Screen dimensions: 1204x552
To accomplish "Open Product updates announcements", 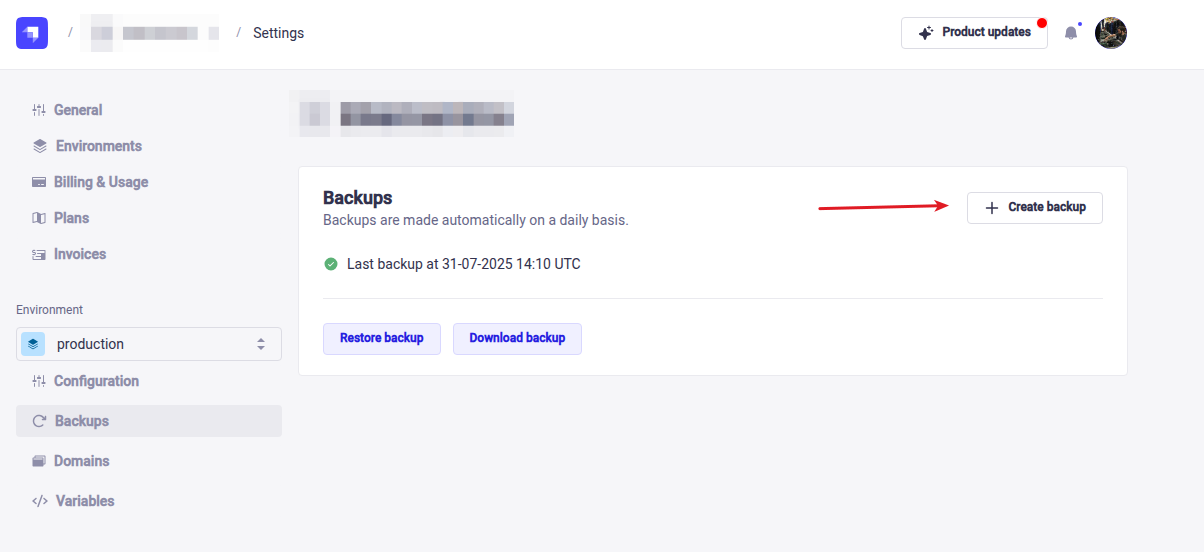I will [x=974, y=33].
